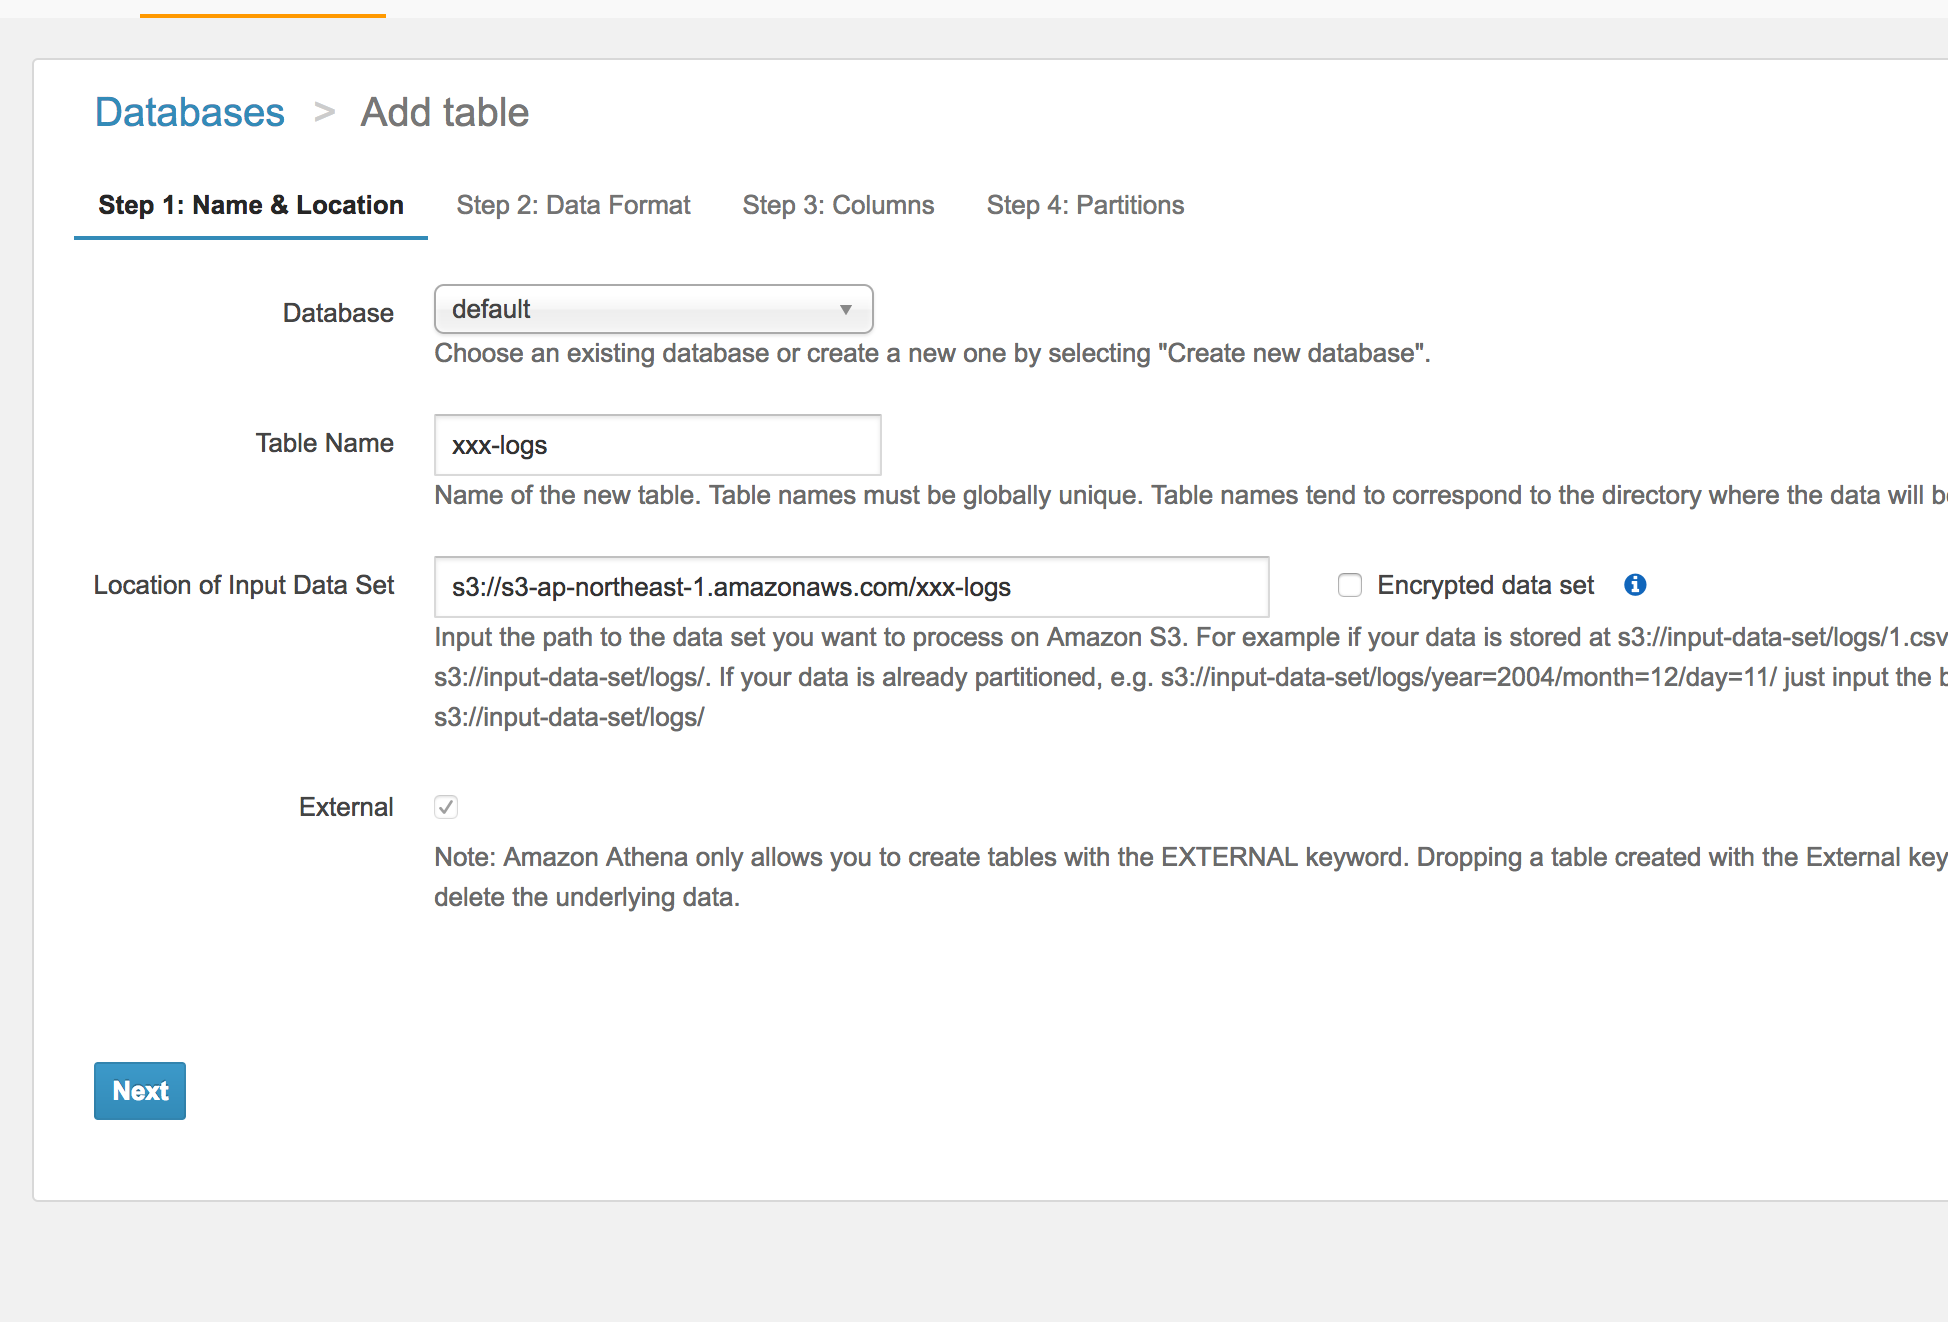Screen dimensions: 1948x1322
Task: Go to Step 2: Data Format tab
Action: click(x=573, y=205)
